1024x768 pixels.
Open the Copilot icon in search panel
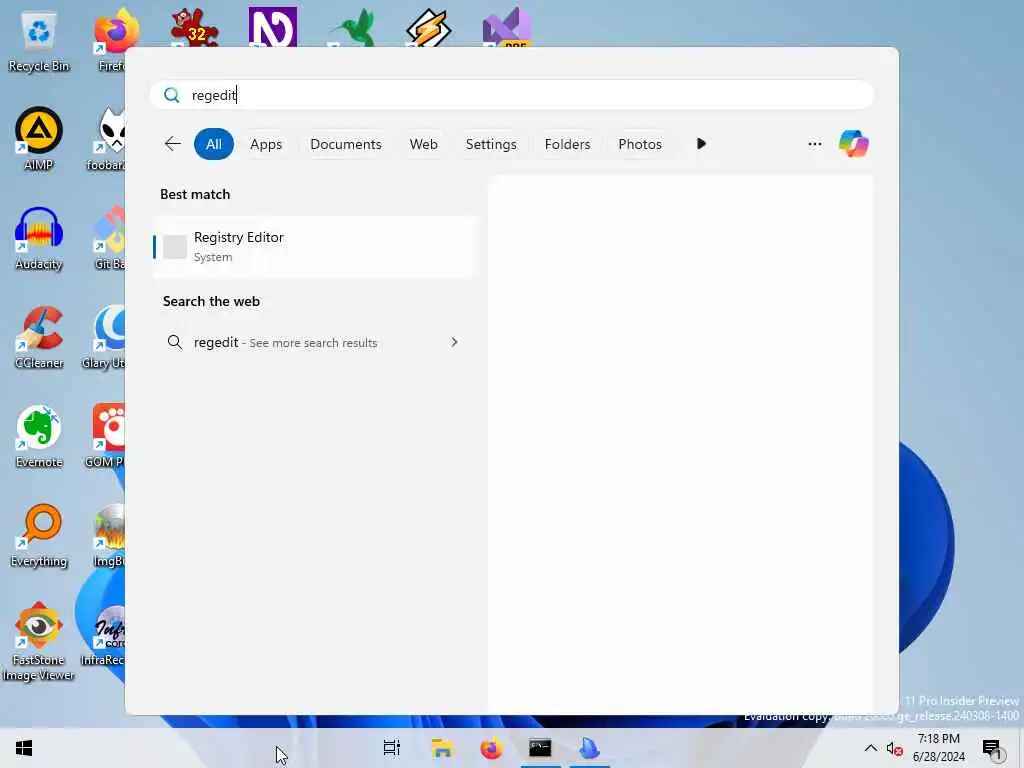point(854,144)
